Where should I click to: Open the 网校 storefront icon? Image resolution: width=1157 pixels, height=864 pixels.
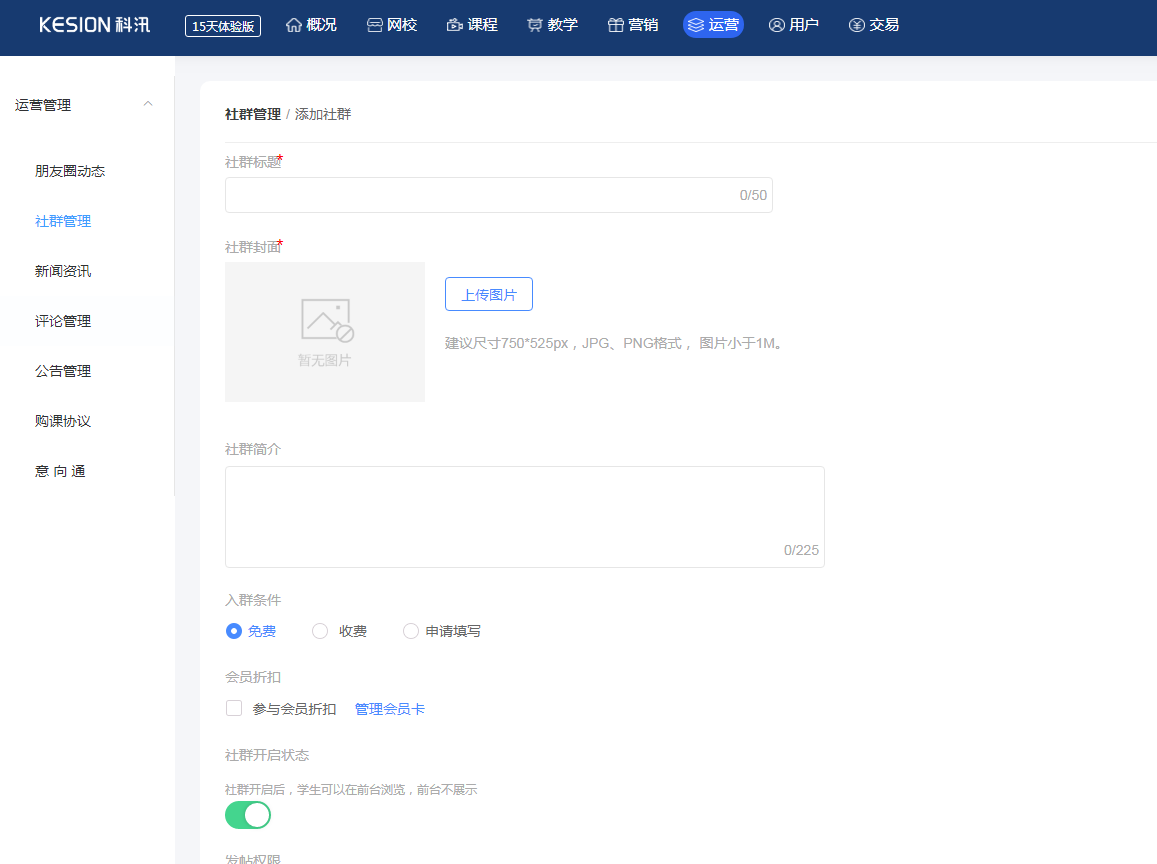click(x=375, y=25)
